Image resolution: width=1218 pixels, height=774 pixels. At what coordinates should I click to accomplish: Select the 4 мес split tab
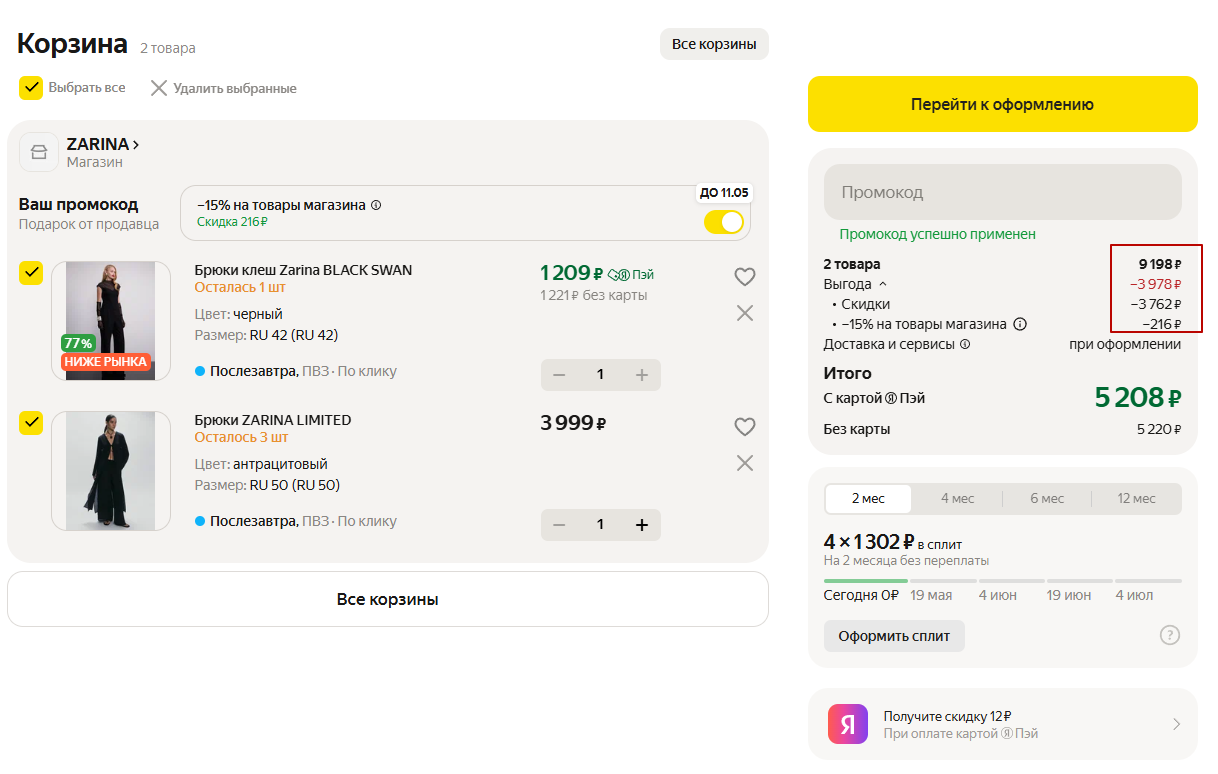coord(957,498)
